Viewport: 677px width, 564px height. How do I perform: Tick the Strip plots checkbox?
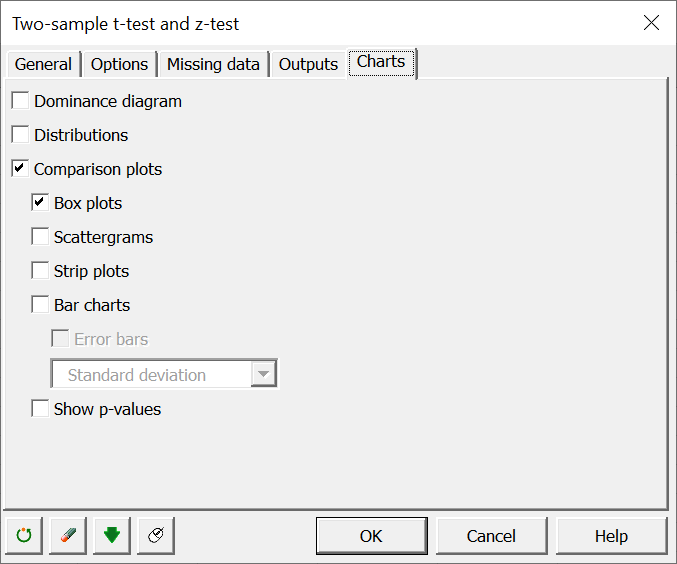40,271
